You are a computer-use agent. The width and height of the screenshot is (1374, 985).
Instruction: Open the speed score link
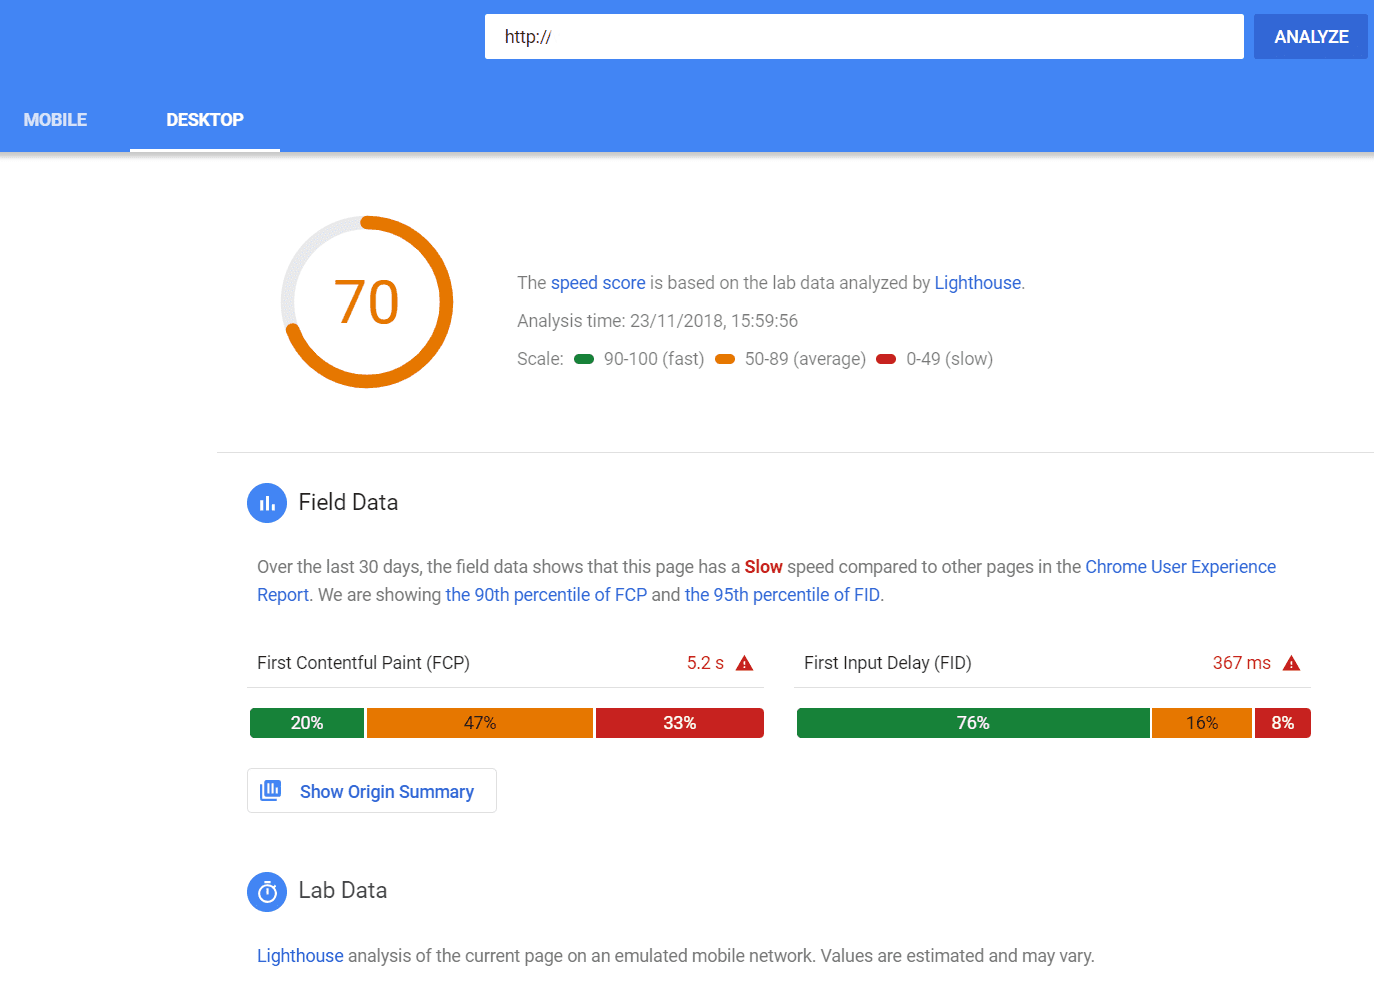(x=598, y=283)
